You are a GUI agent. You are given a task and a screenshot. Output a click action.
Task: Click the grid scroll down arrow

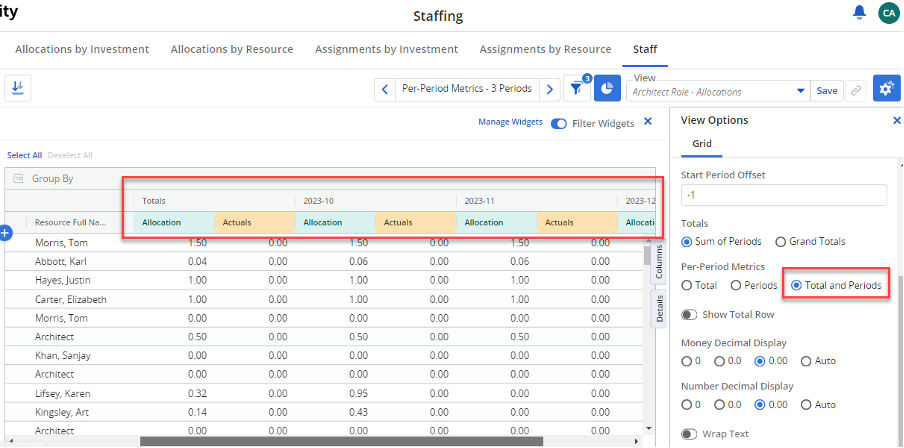tap(647, 428)
